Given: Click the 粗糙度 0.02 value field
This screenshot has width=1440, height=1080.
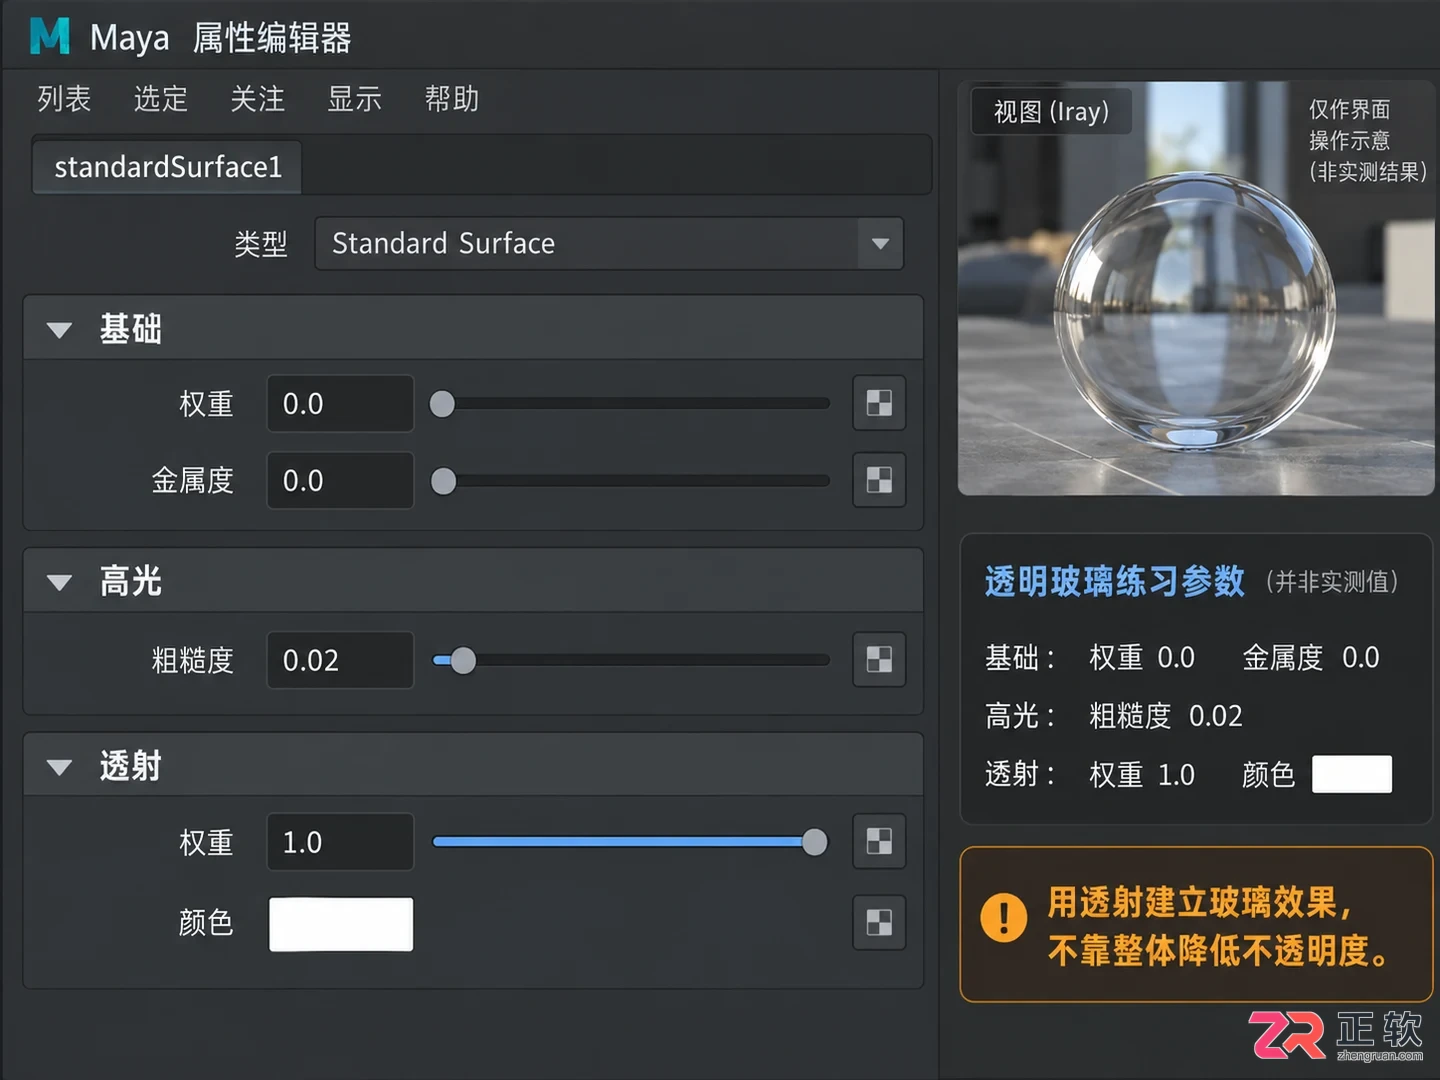Looking at the screenshot, I should click(x=340, y=660).
